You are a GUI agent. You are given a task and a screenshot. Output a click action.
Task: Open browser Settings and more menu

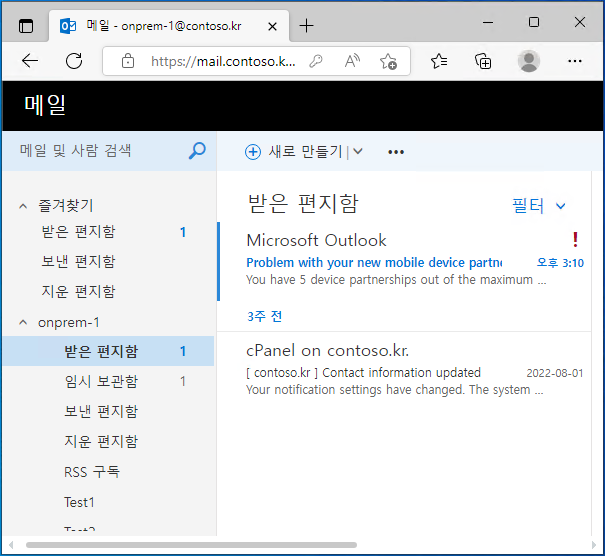[575, 61]
